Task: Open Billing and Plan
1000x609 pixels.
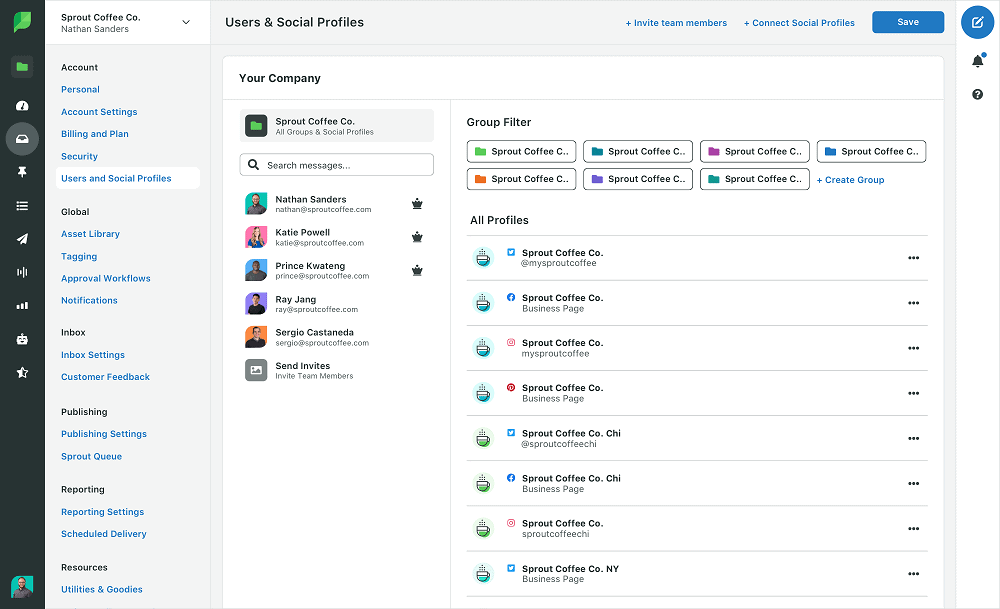Action: (94, 134)
